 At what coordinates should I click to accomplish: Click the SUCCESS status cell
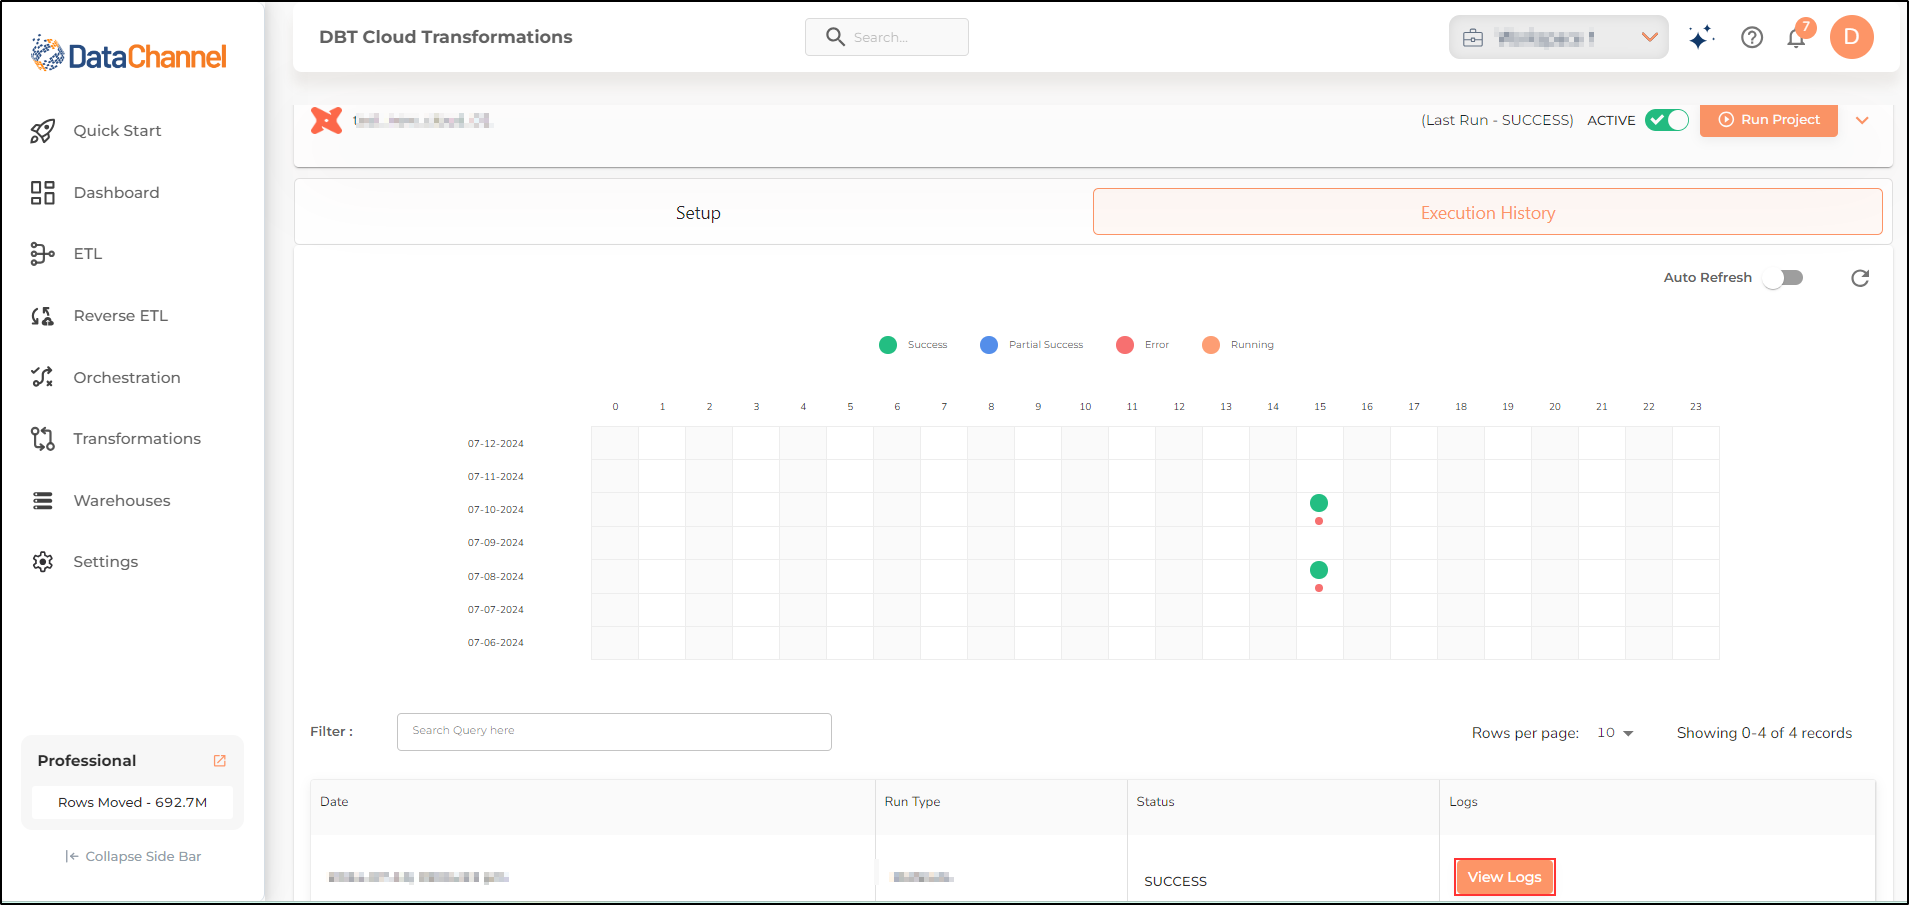click(x=1175, y=881)
